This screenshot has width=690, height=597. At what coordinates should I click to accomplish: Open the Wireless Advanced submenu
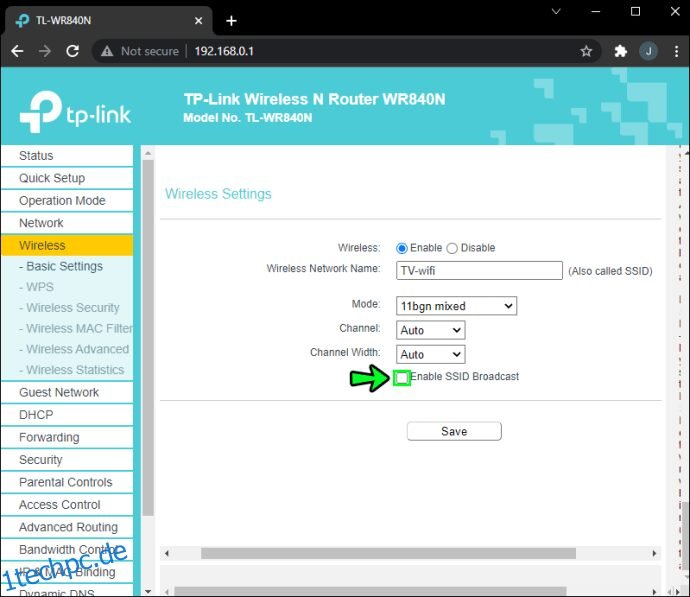pyautogui.click(x=74, y=349)
